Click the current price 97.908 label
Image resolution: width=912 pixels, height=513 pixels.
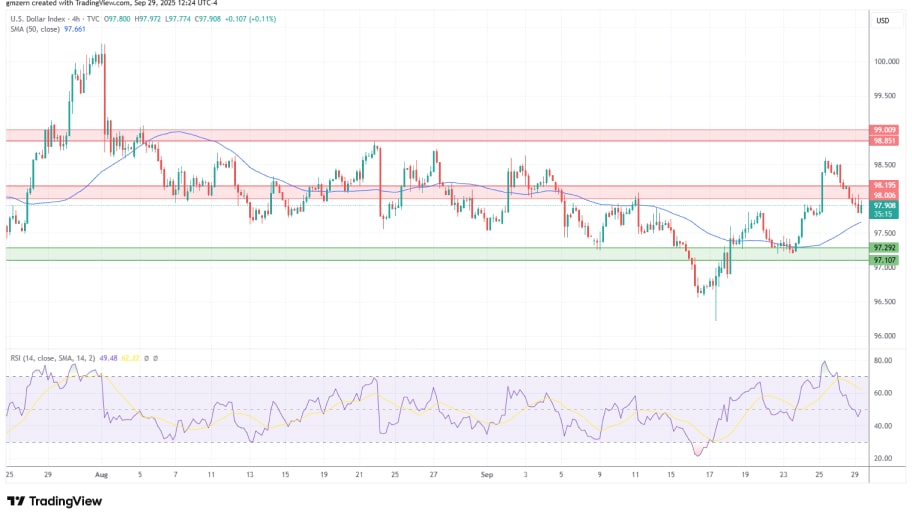pos(884,205)
